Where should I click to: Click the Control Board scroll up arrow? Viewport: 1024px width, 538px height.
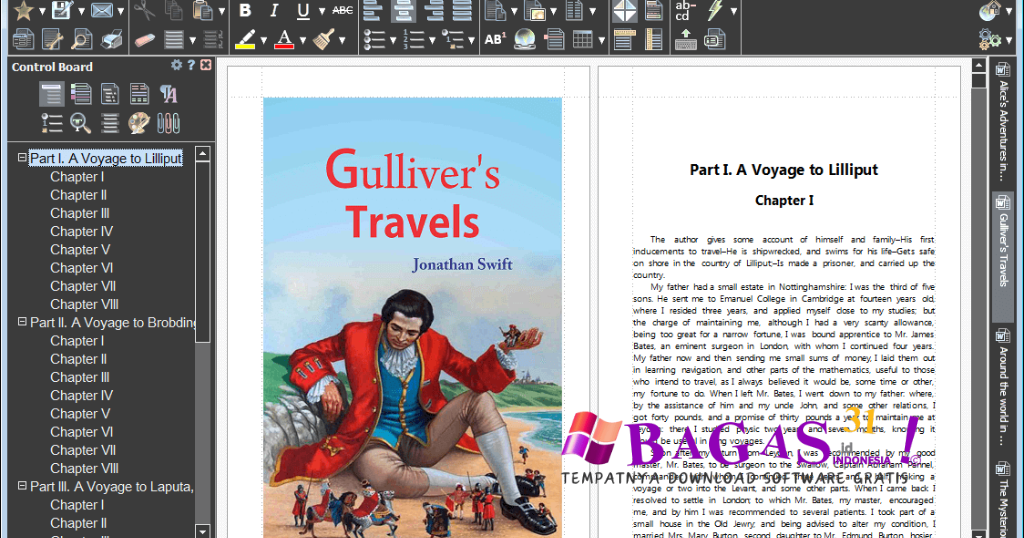point(202,154)
